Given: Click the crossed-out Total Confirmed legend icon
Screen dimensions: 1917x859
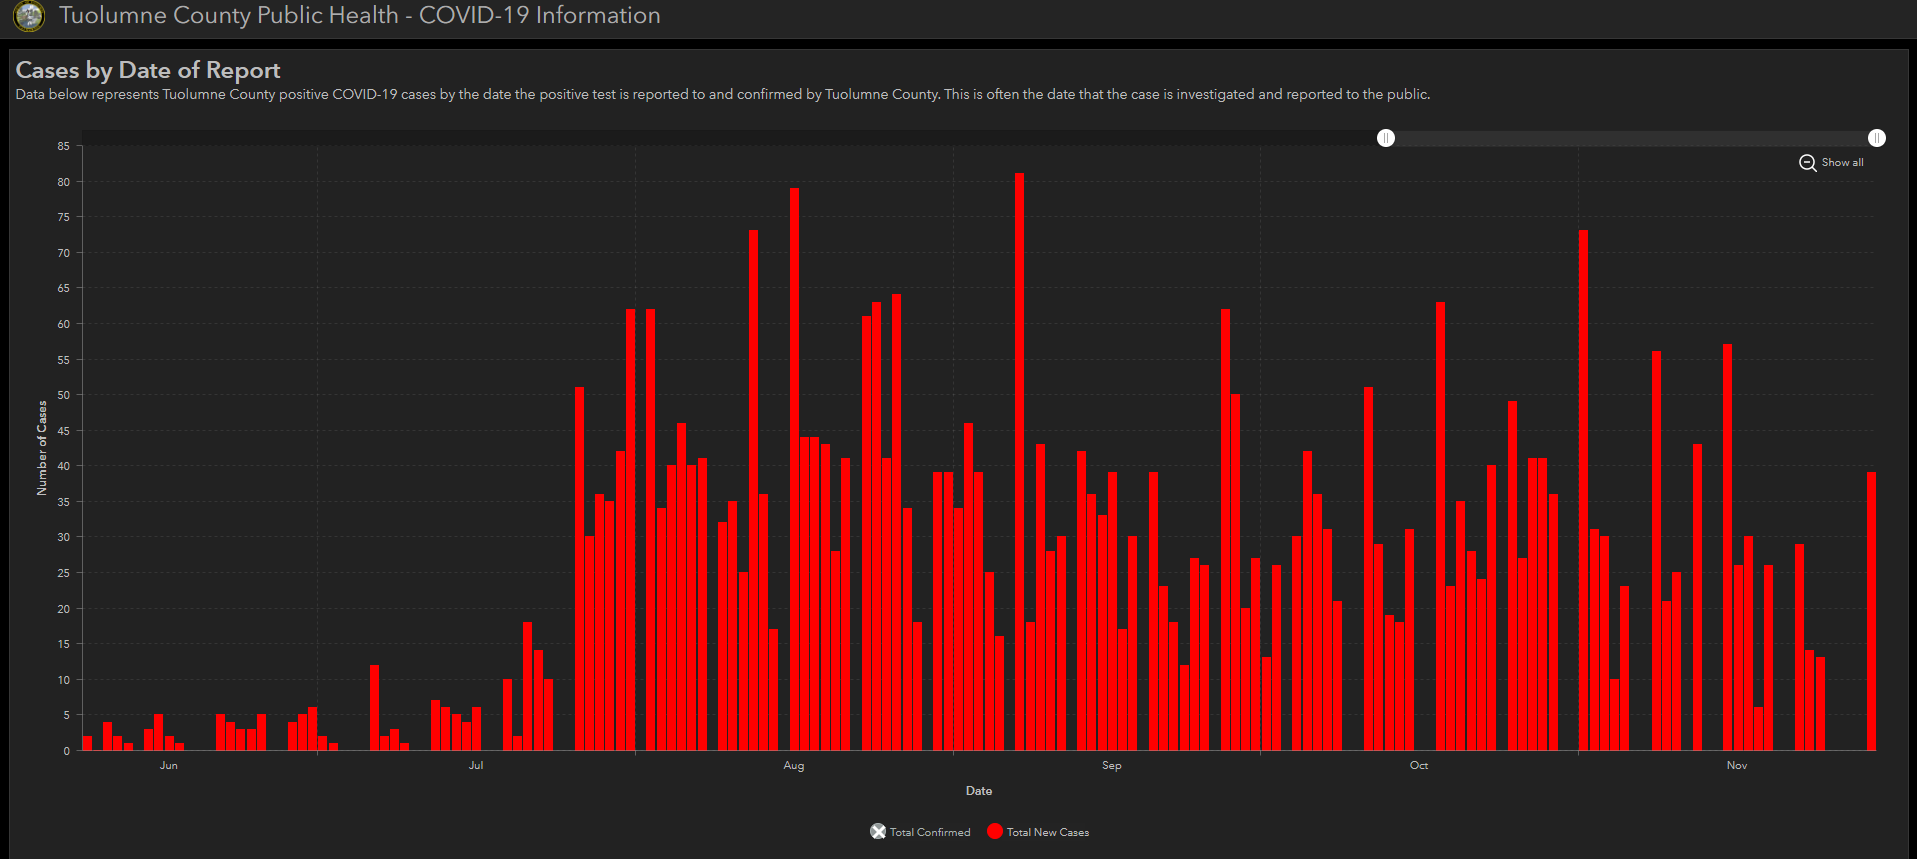Looking at the screenshot, I should click(878, 832).
